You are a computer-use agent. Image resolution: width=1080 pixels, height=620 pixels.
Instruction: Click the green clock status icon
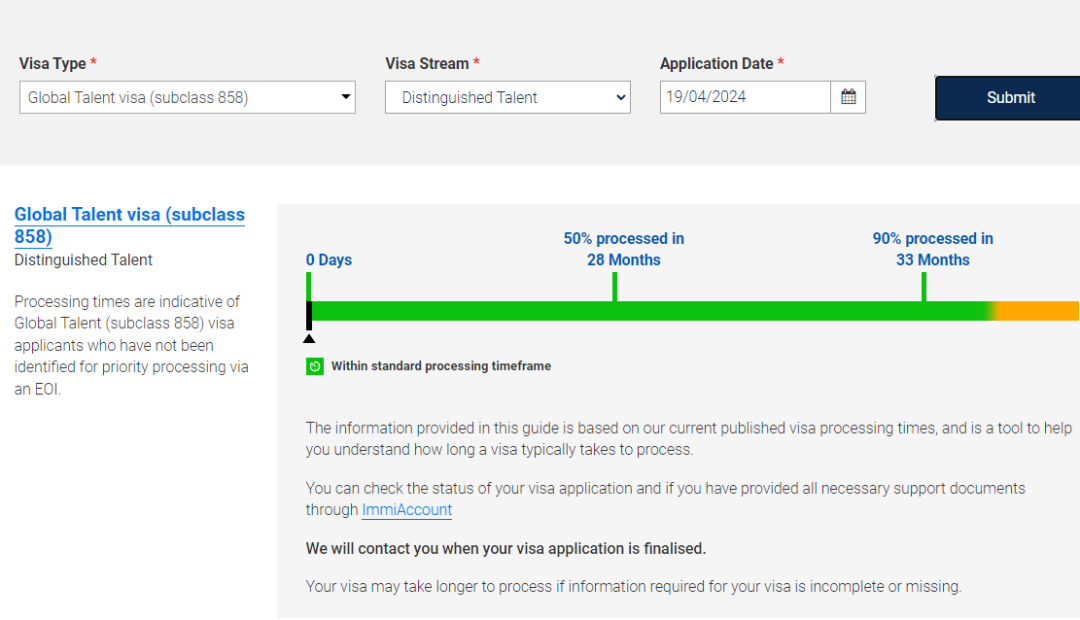314,366
